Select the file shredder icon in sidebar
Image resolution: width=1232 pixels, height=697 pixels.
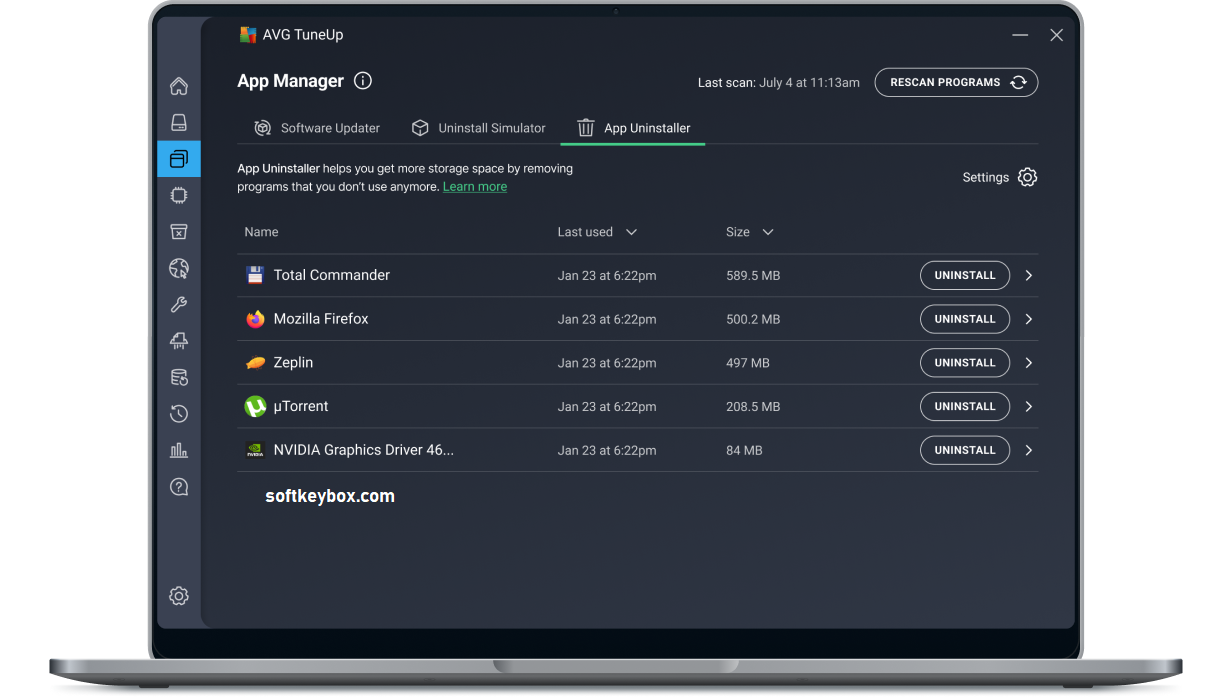pyautogui.click(x=179, y=341)
